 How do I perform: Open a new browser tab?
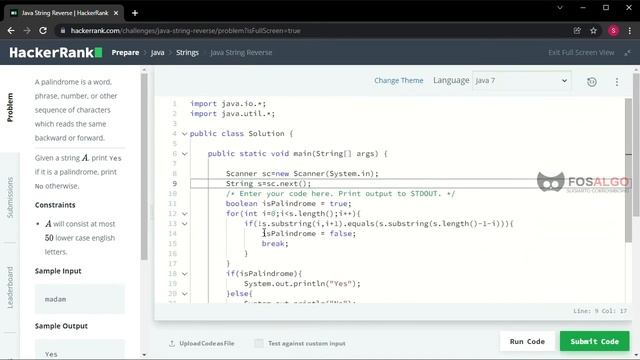point(135,13)
